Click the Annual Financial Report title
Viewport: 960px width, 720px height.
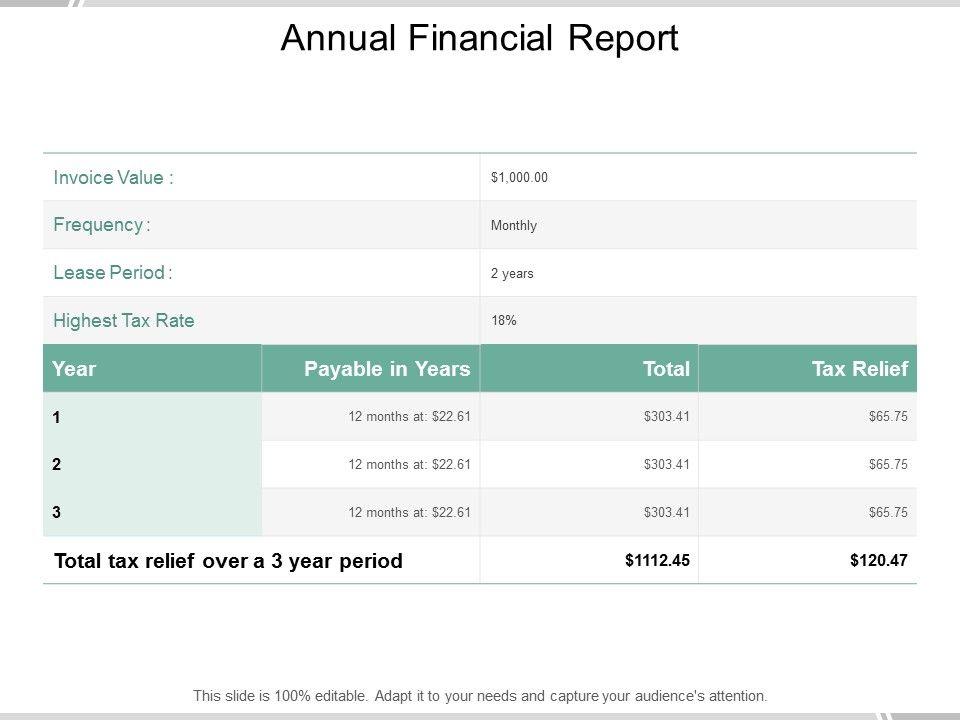tap(479, 38)
